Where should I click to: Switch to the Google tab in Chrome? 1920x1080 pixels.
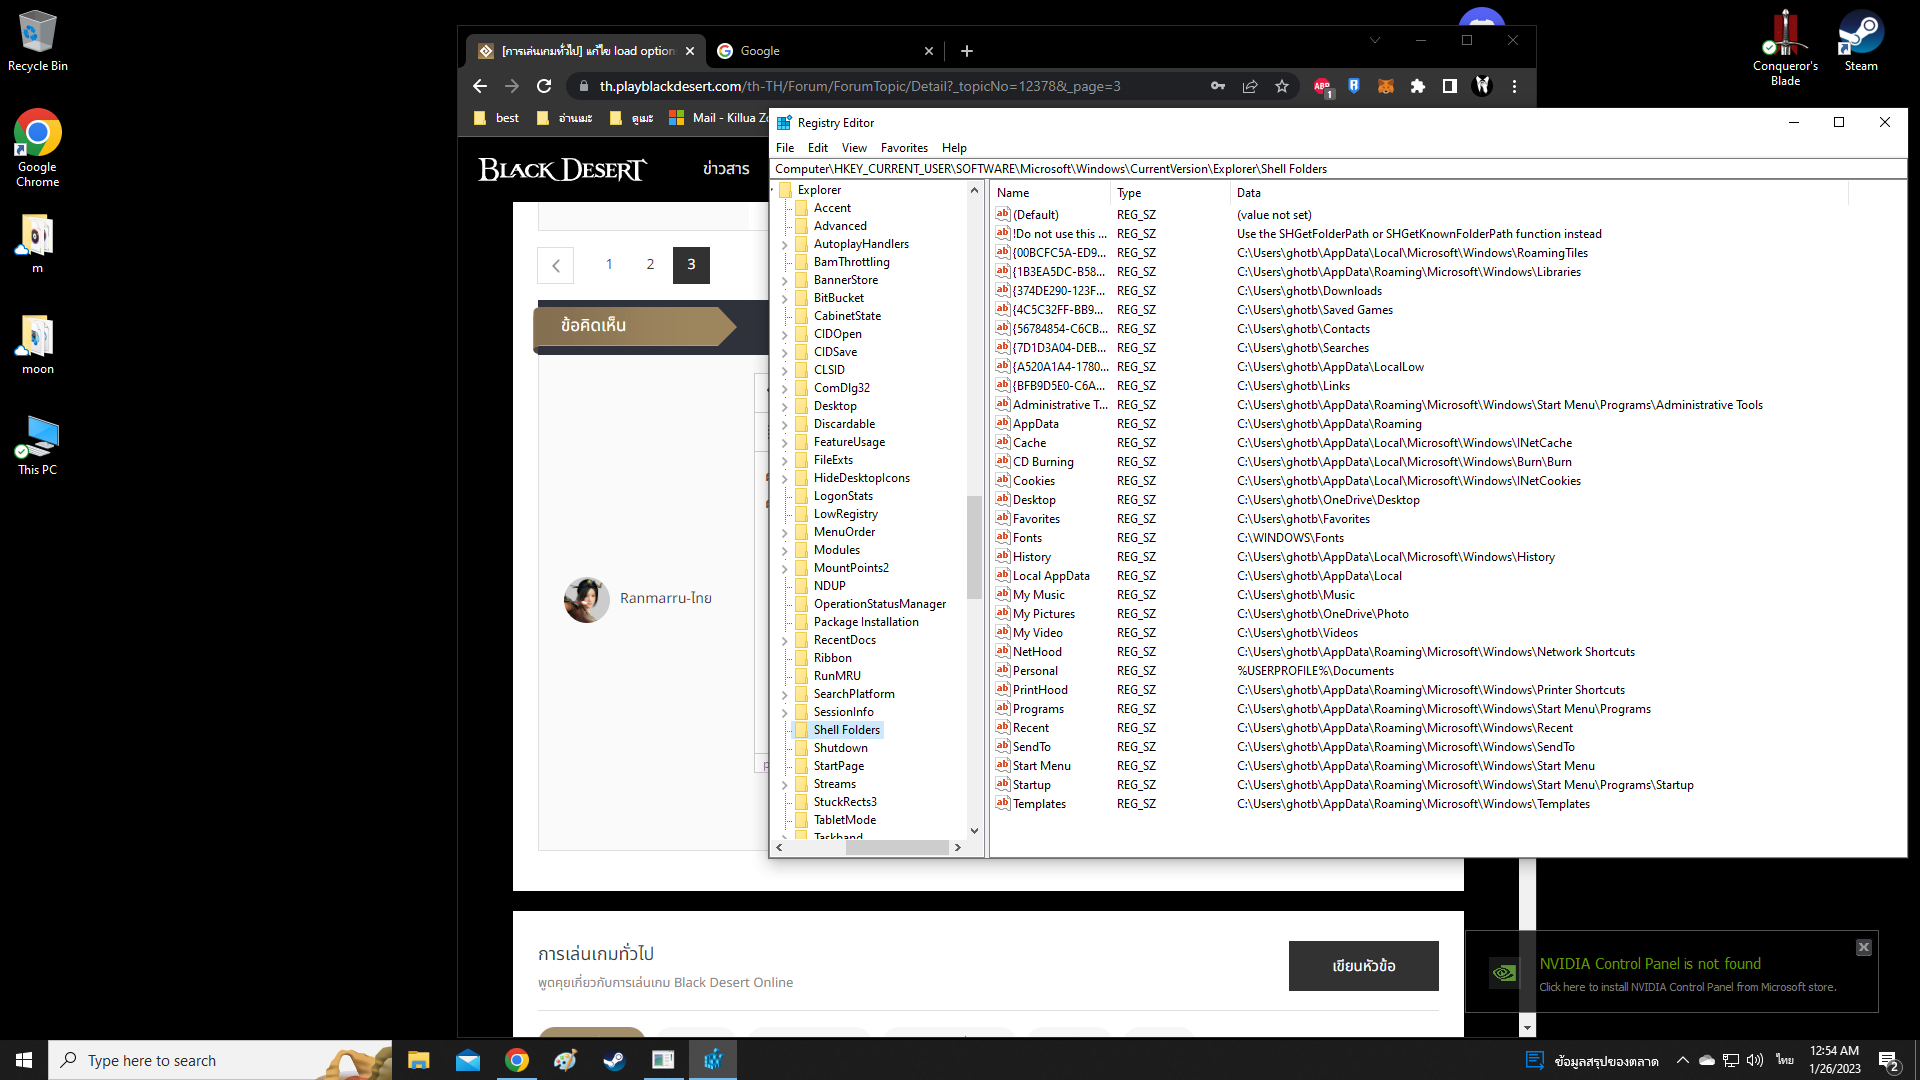coord(826,51)
